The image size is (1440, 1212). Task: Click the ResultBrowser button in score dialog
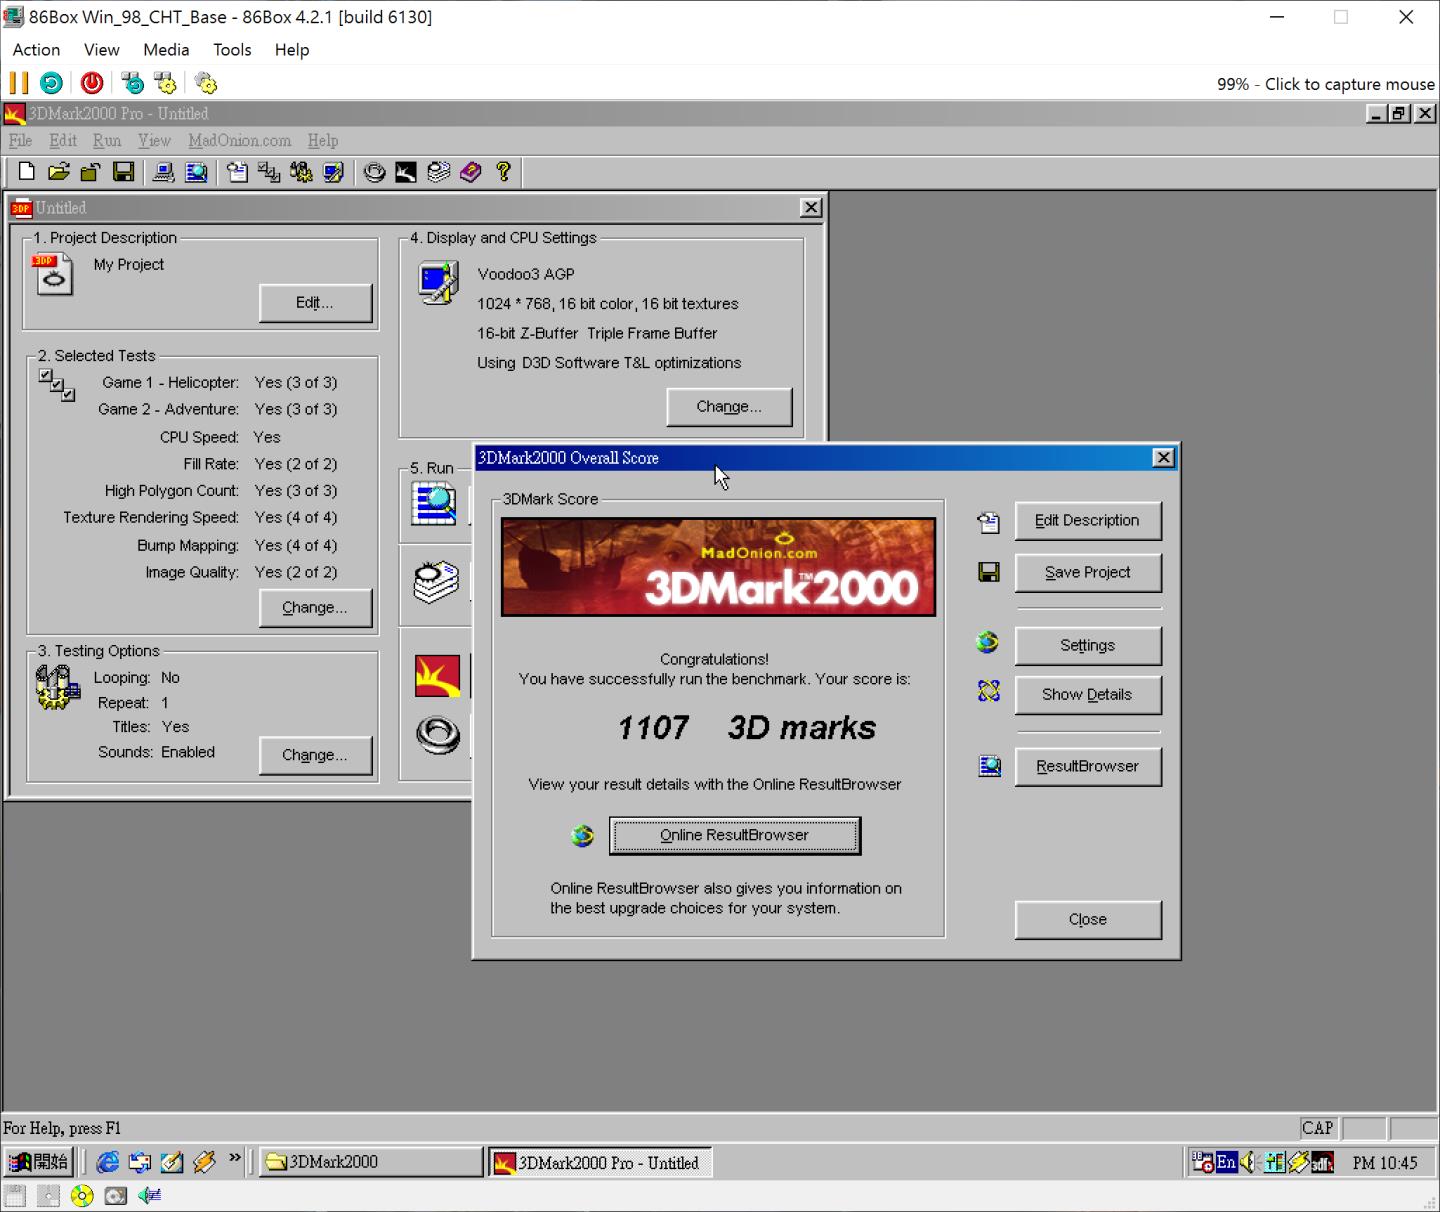pos(1088,767)
